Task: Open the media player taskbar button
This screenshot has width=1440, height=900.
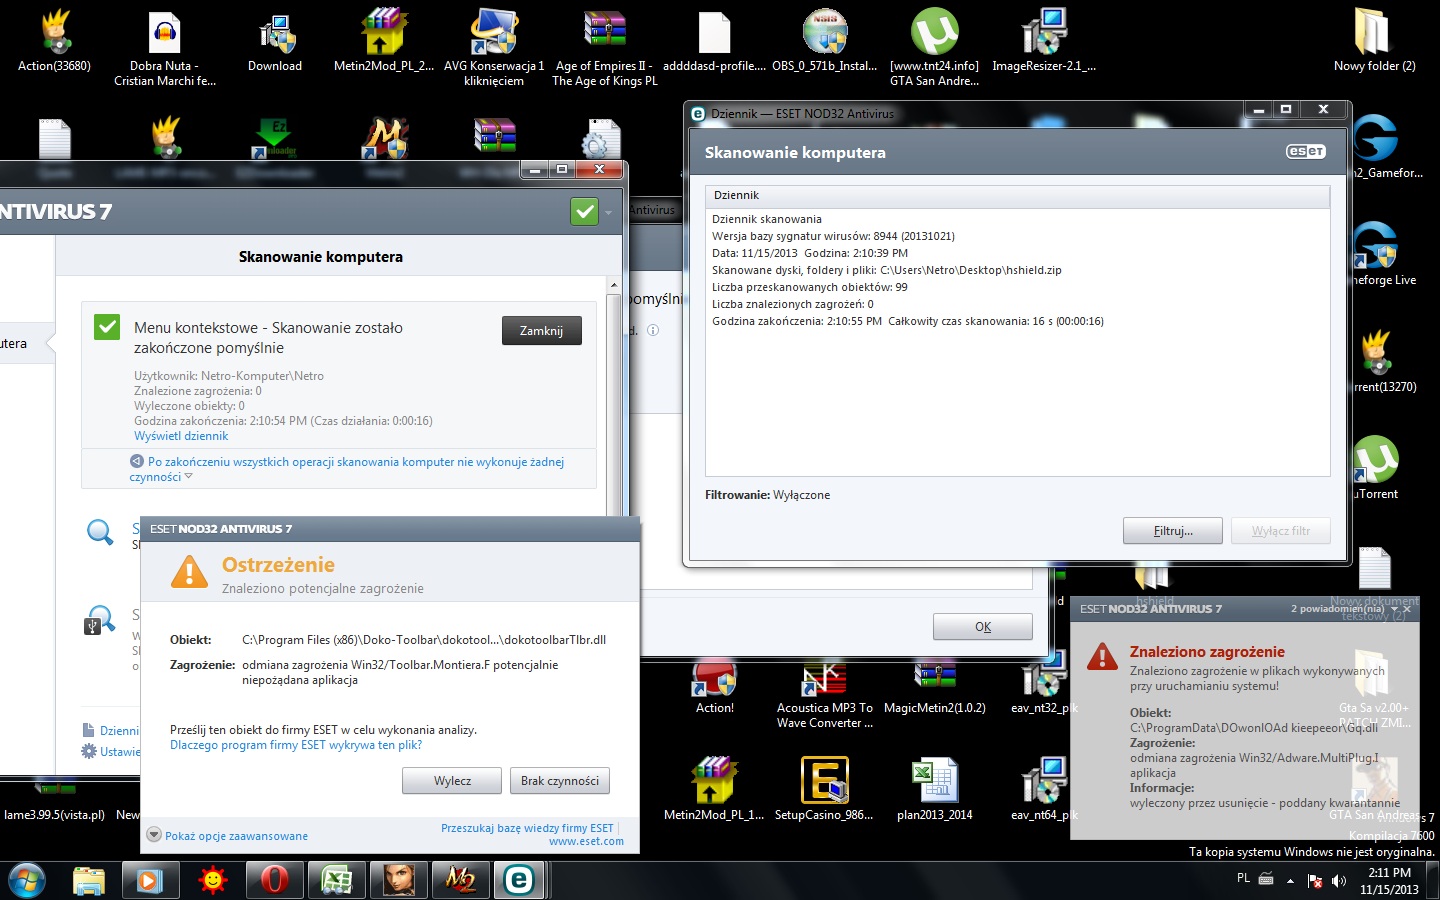Action: coord(150,880)
